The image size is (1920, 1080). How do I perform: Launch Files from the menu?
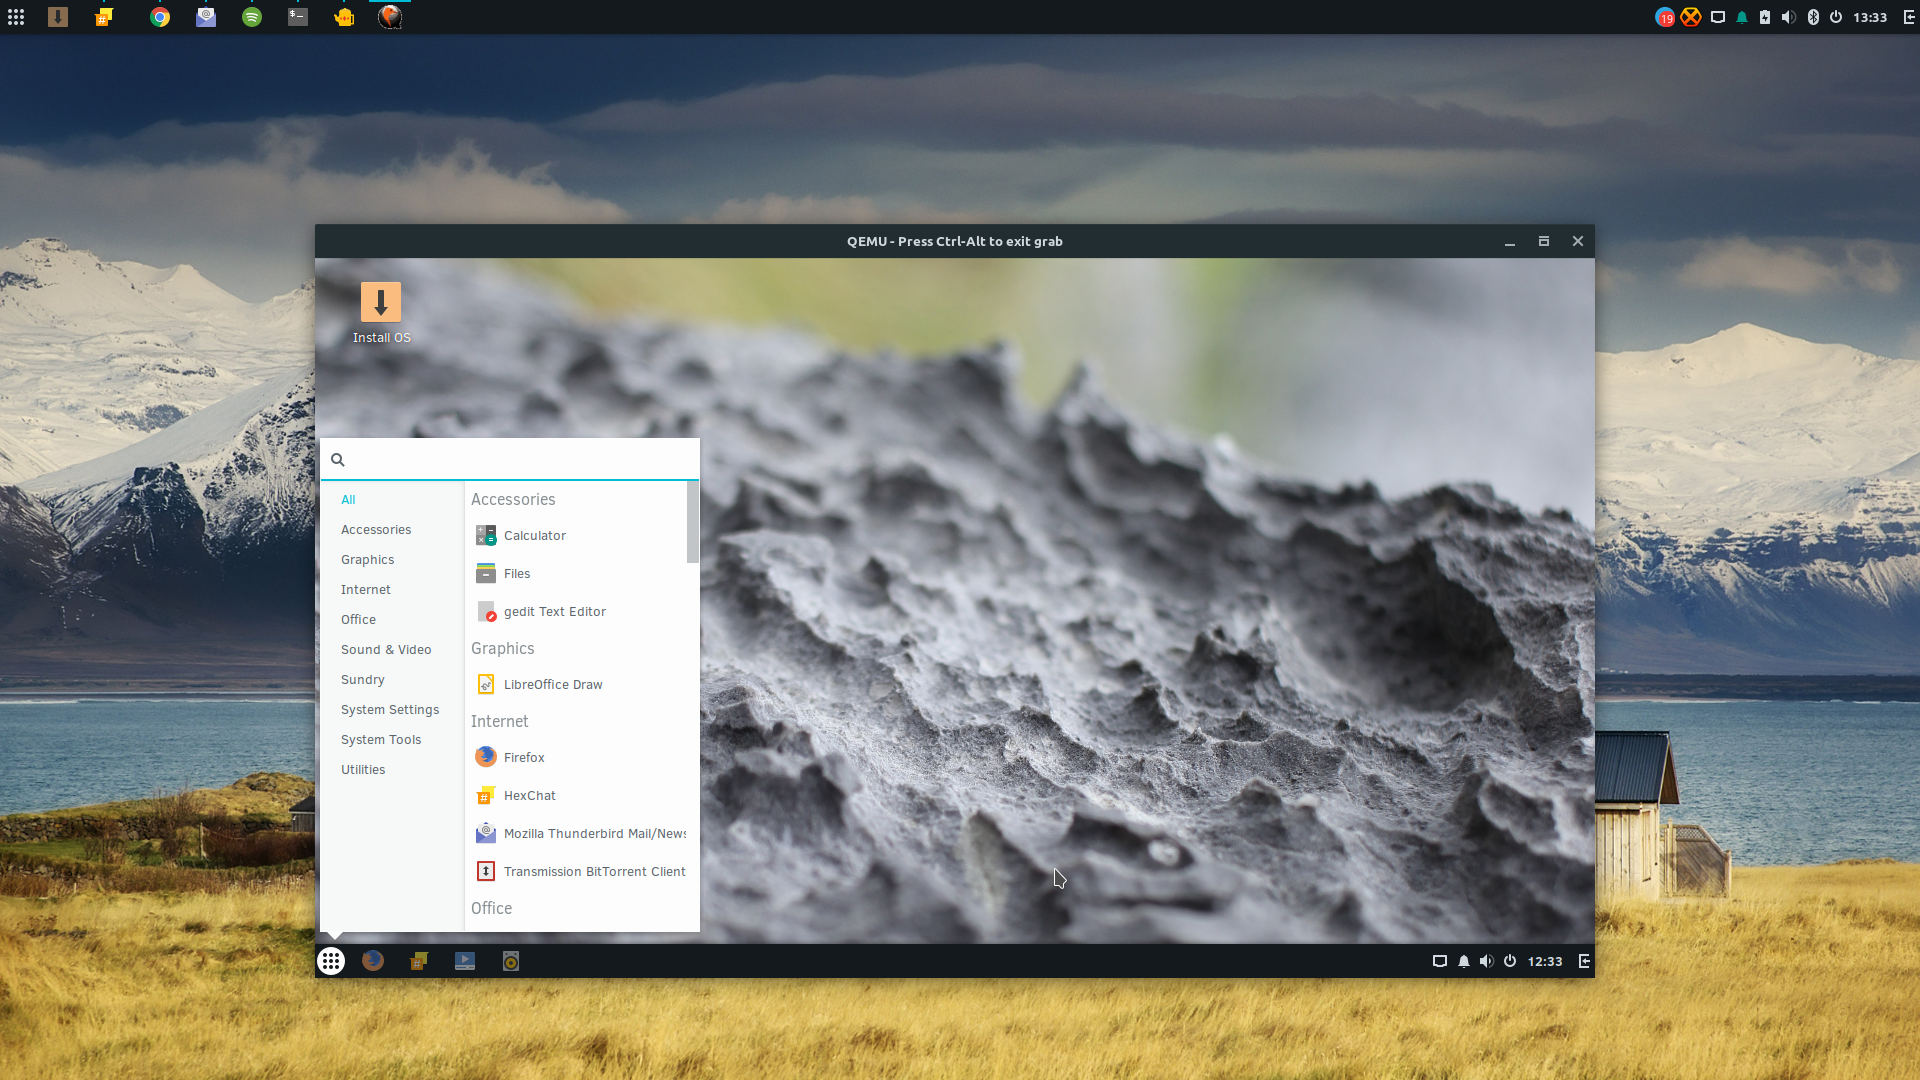coord(576,574)
